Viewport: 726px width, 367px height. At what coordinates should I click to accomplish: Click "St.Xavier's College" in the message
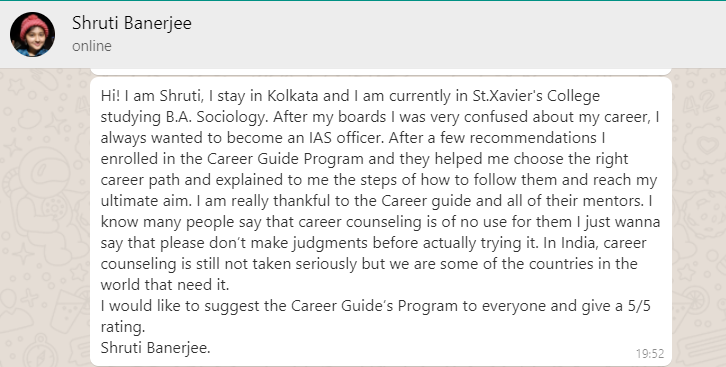pos(536,96)
